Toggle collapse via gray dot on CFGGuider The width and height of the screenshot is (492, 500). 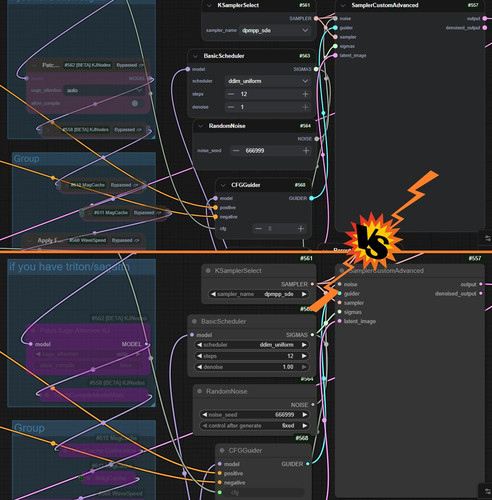click(x=222, y=450)
